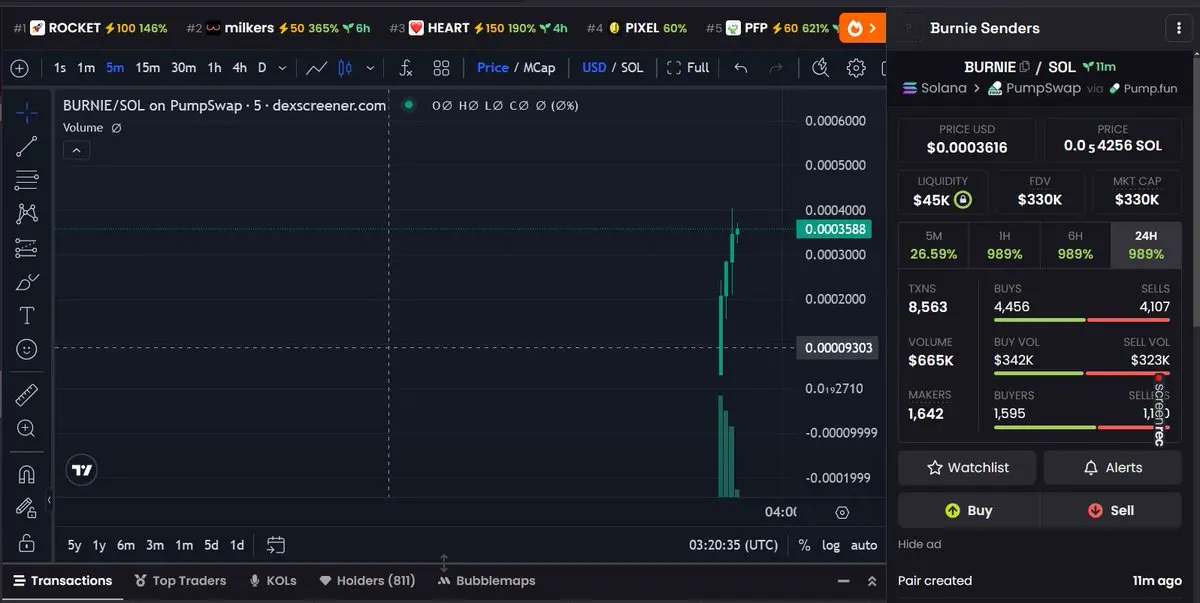
Task: Select the zoom in tool
Action: pos(27,428)
